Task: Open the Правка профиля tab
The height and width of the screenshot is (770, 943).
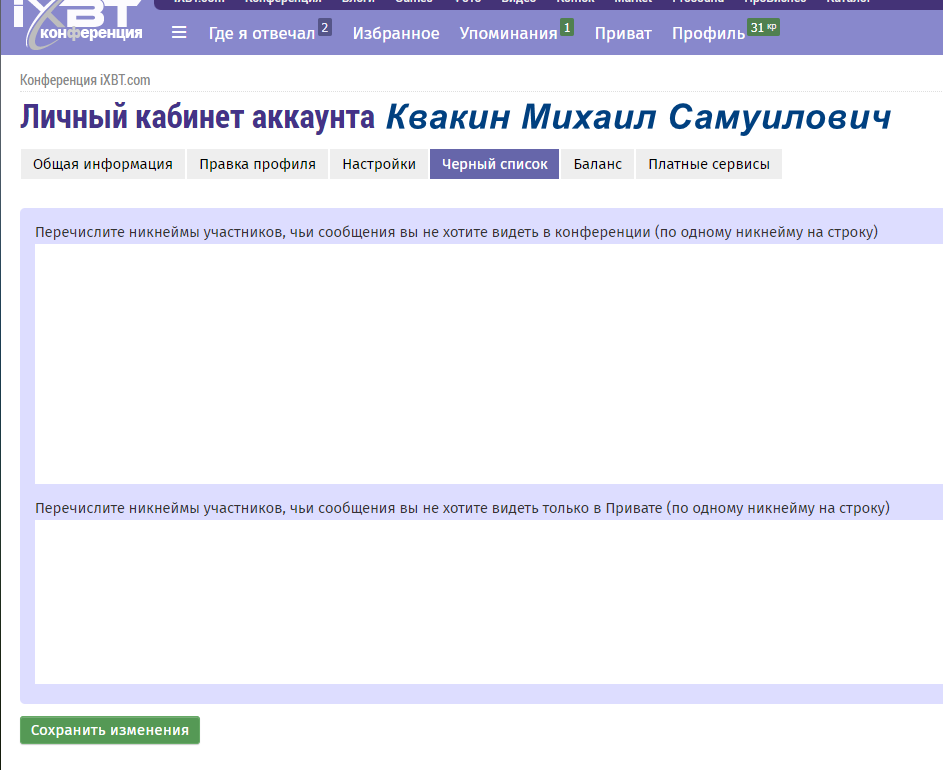Action: pos(257,165)
